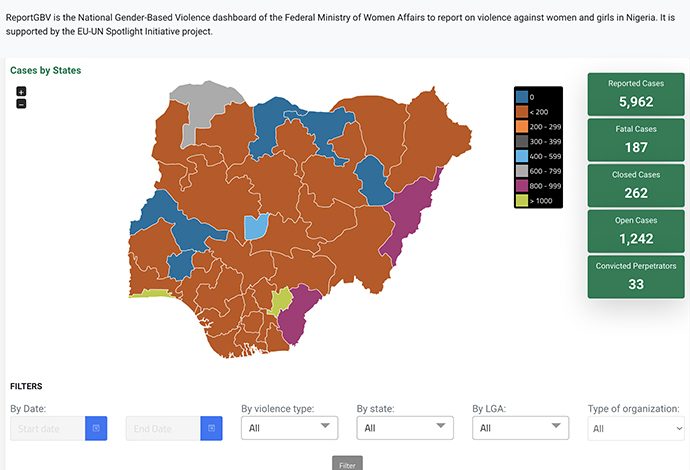690x470 pixels.
Task: Expand the By violence type dropdown
Action: pos(290,428)
